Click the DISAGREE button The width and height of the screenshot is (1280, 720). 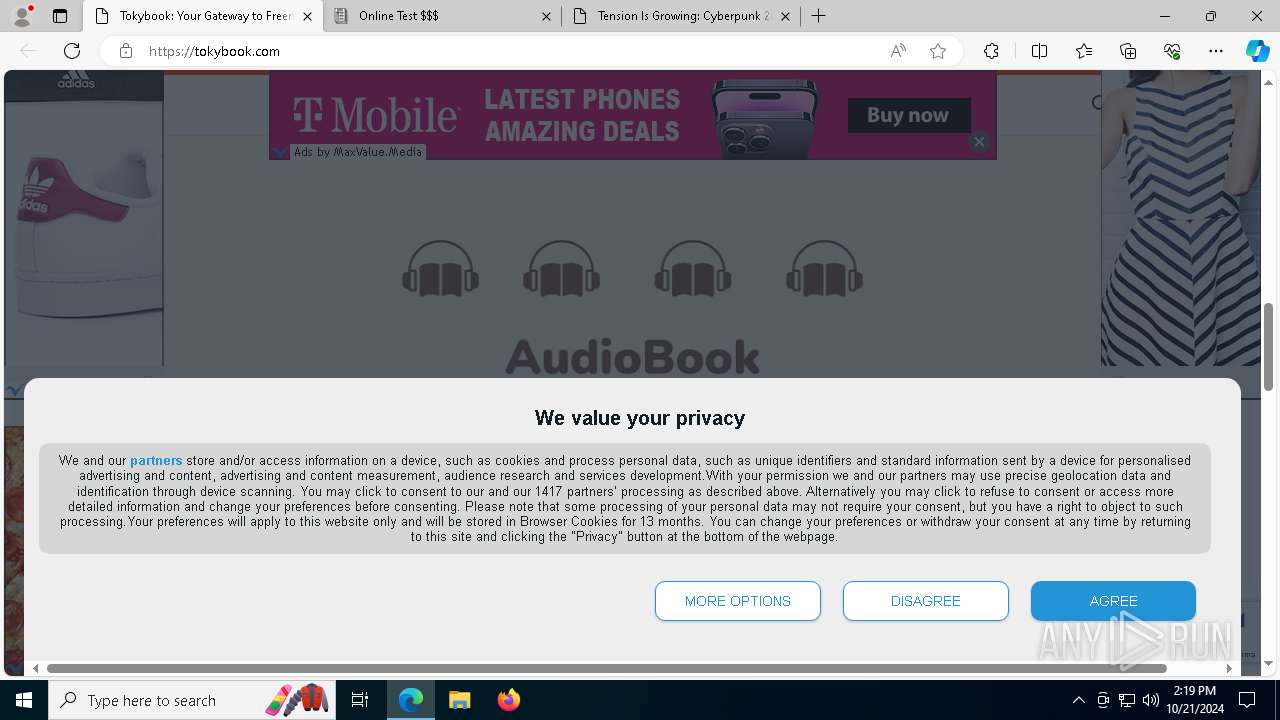coord(926,601)
